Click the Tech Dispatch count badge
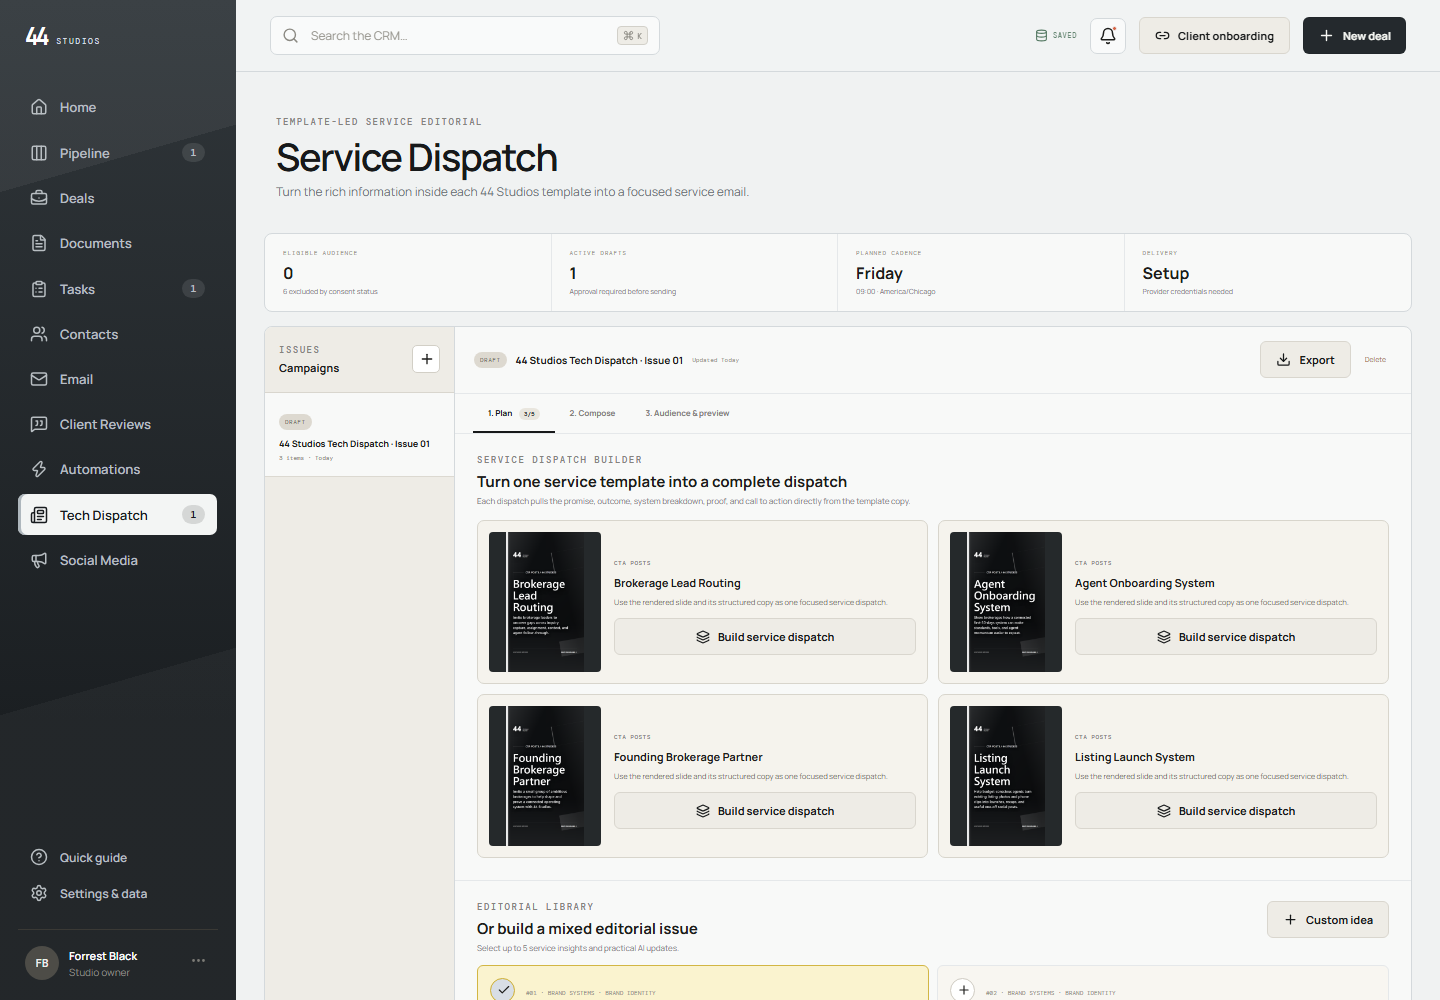The height and width of the screenshot is (1000, 1440). tap(193, 515)
